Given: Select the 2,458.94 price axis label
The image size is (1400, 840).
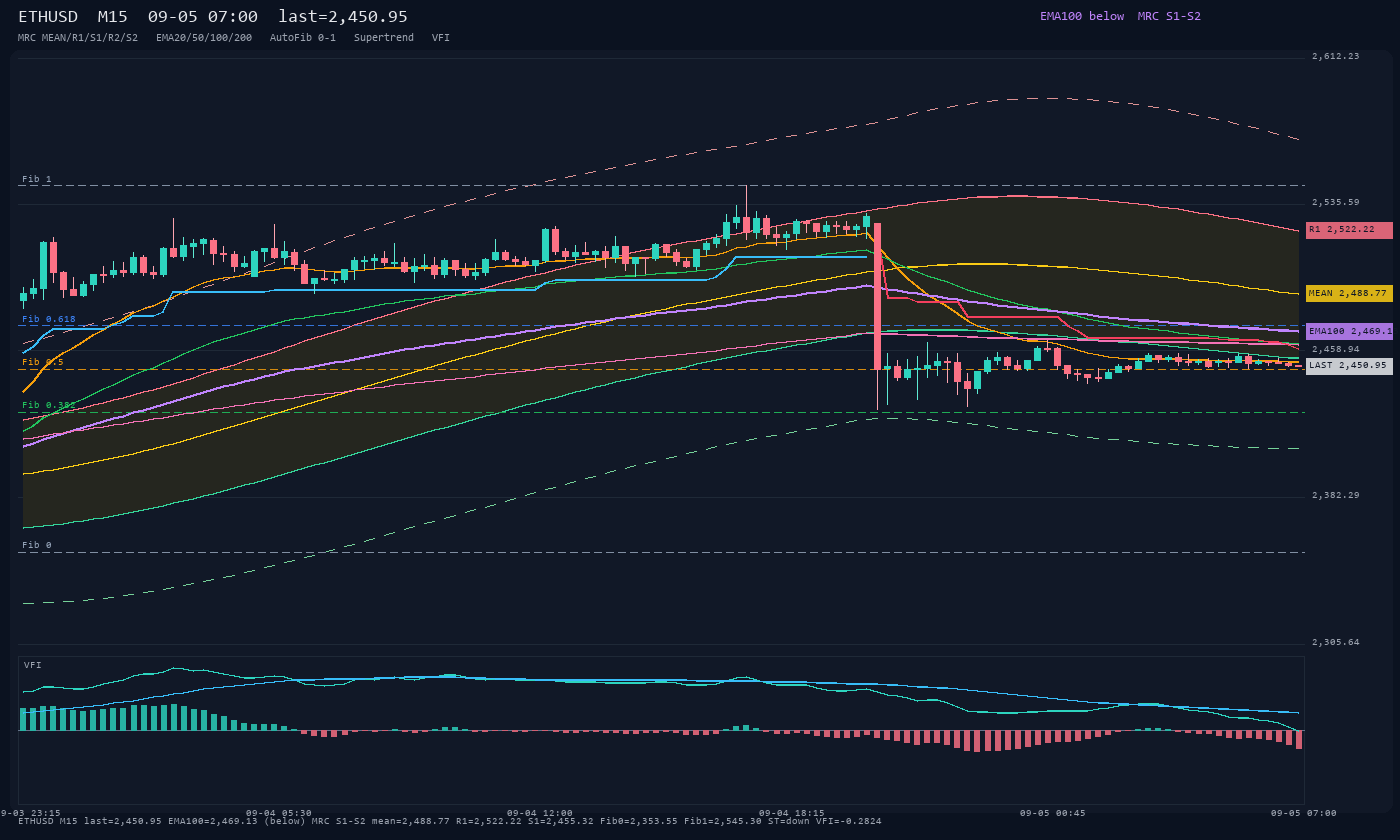Looking at the screenshot, I should tap(1336, 350).
